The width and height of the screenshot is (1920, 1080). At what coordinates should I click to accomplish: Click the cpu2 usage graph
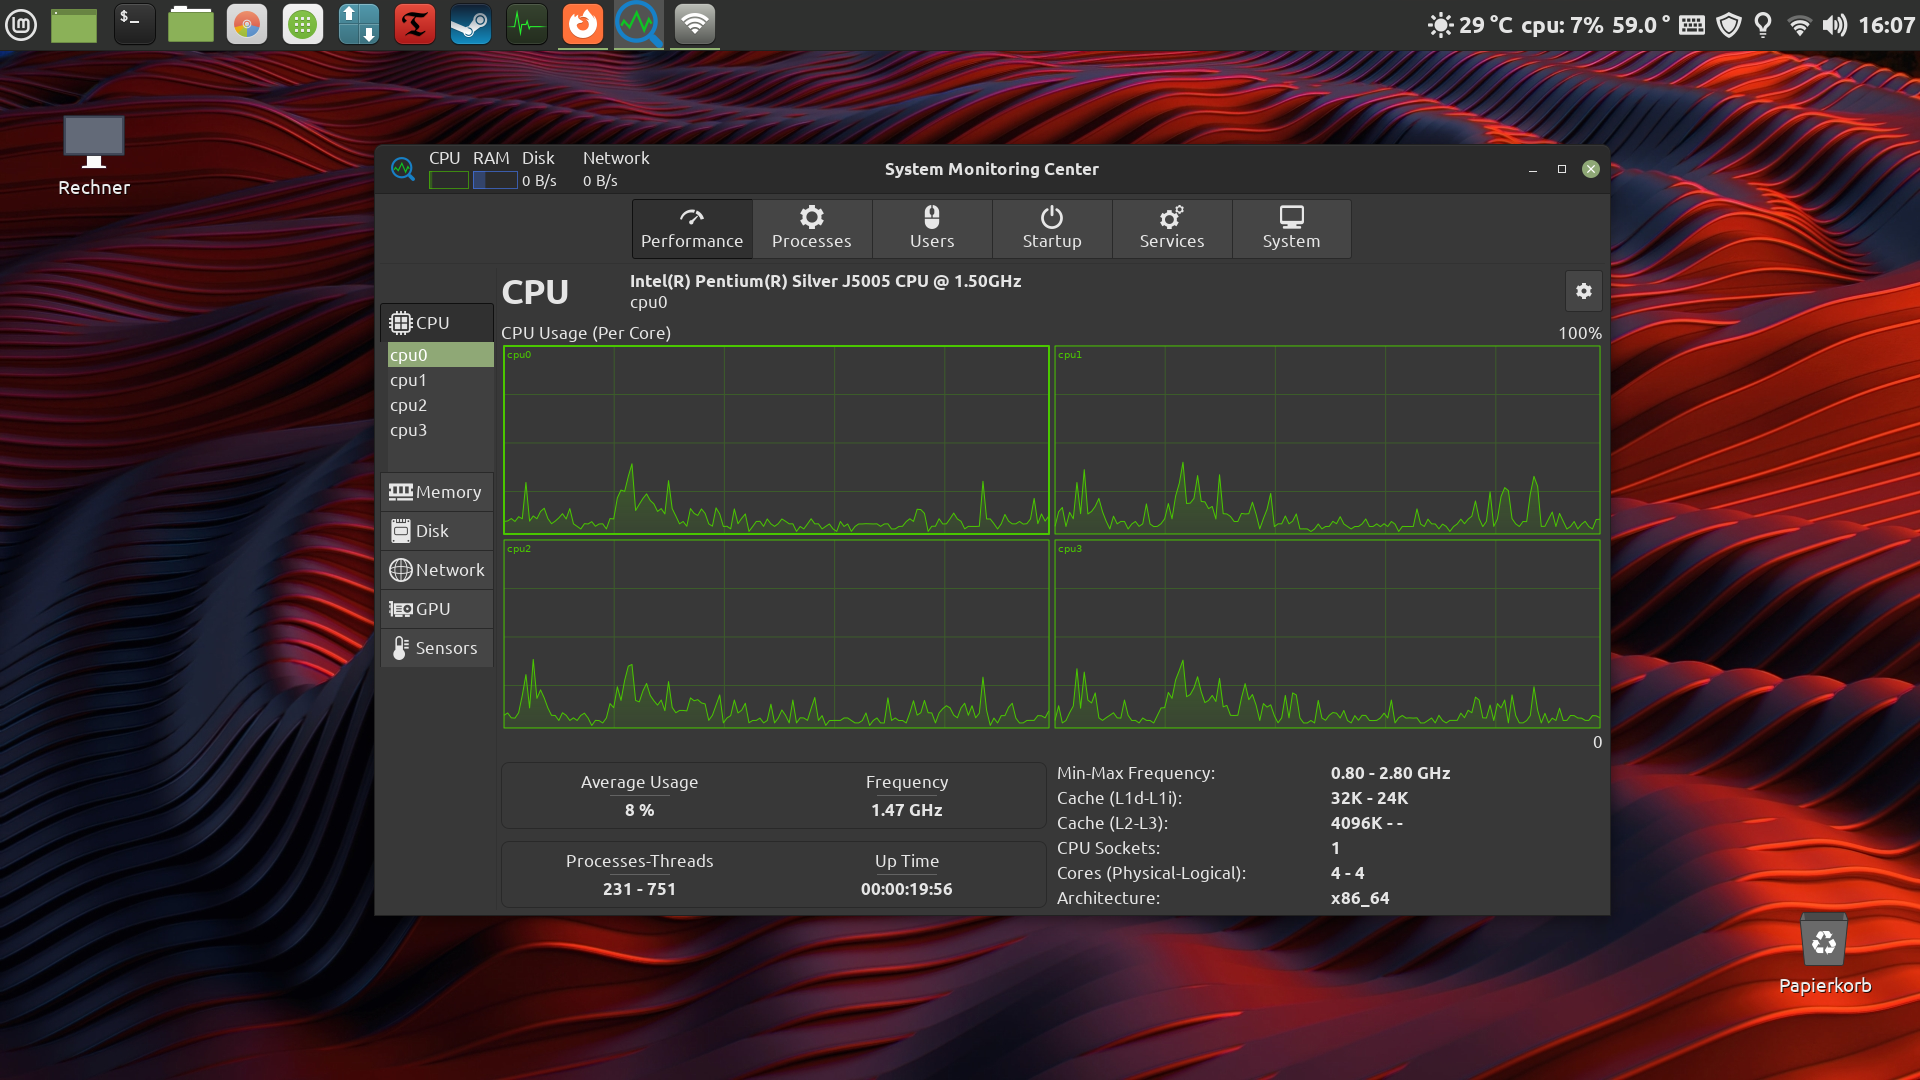point(776,634)
